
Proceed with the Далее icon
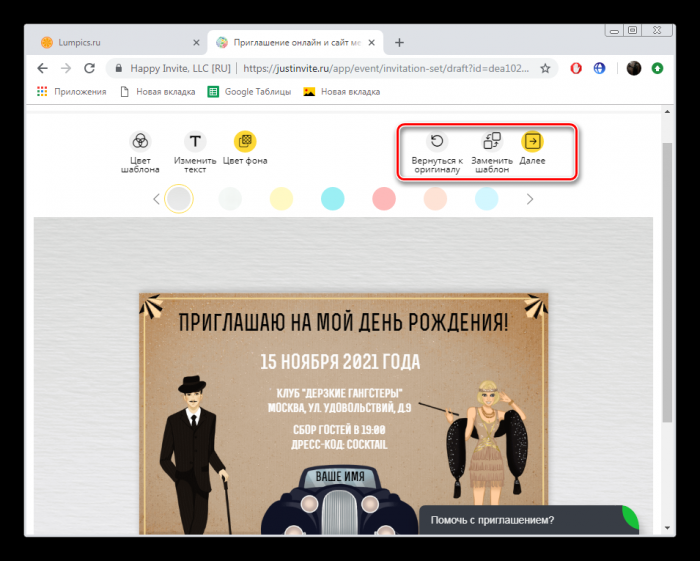coord(532,142)
